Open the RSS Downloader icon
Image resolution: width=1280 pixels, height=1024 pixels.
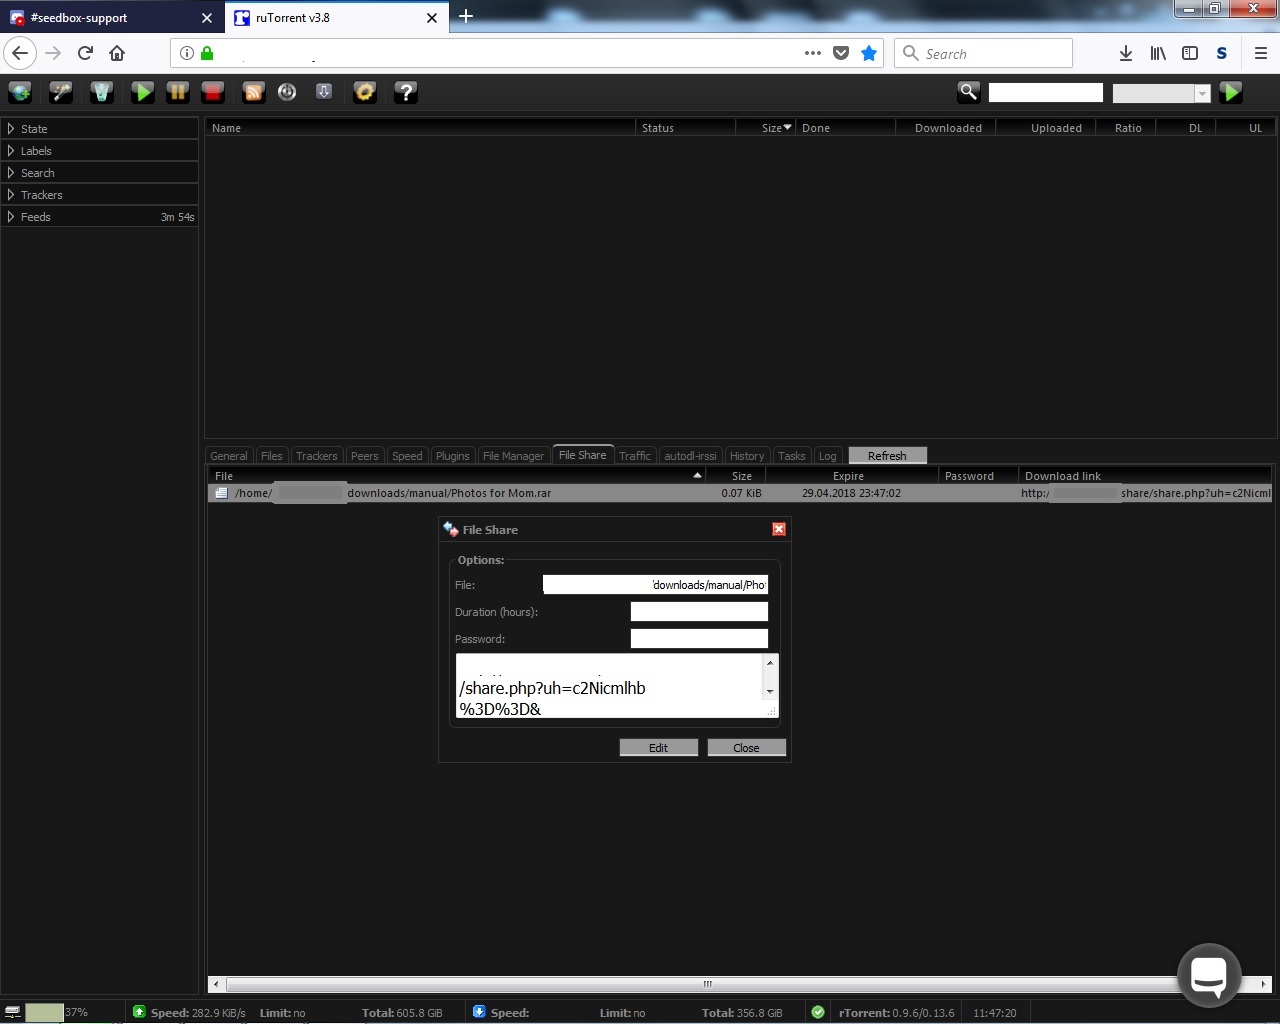pyautogui.click(x=254, y=92)
